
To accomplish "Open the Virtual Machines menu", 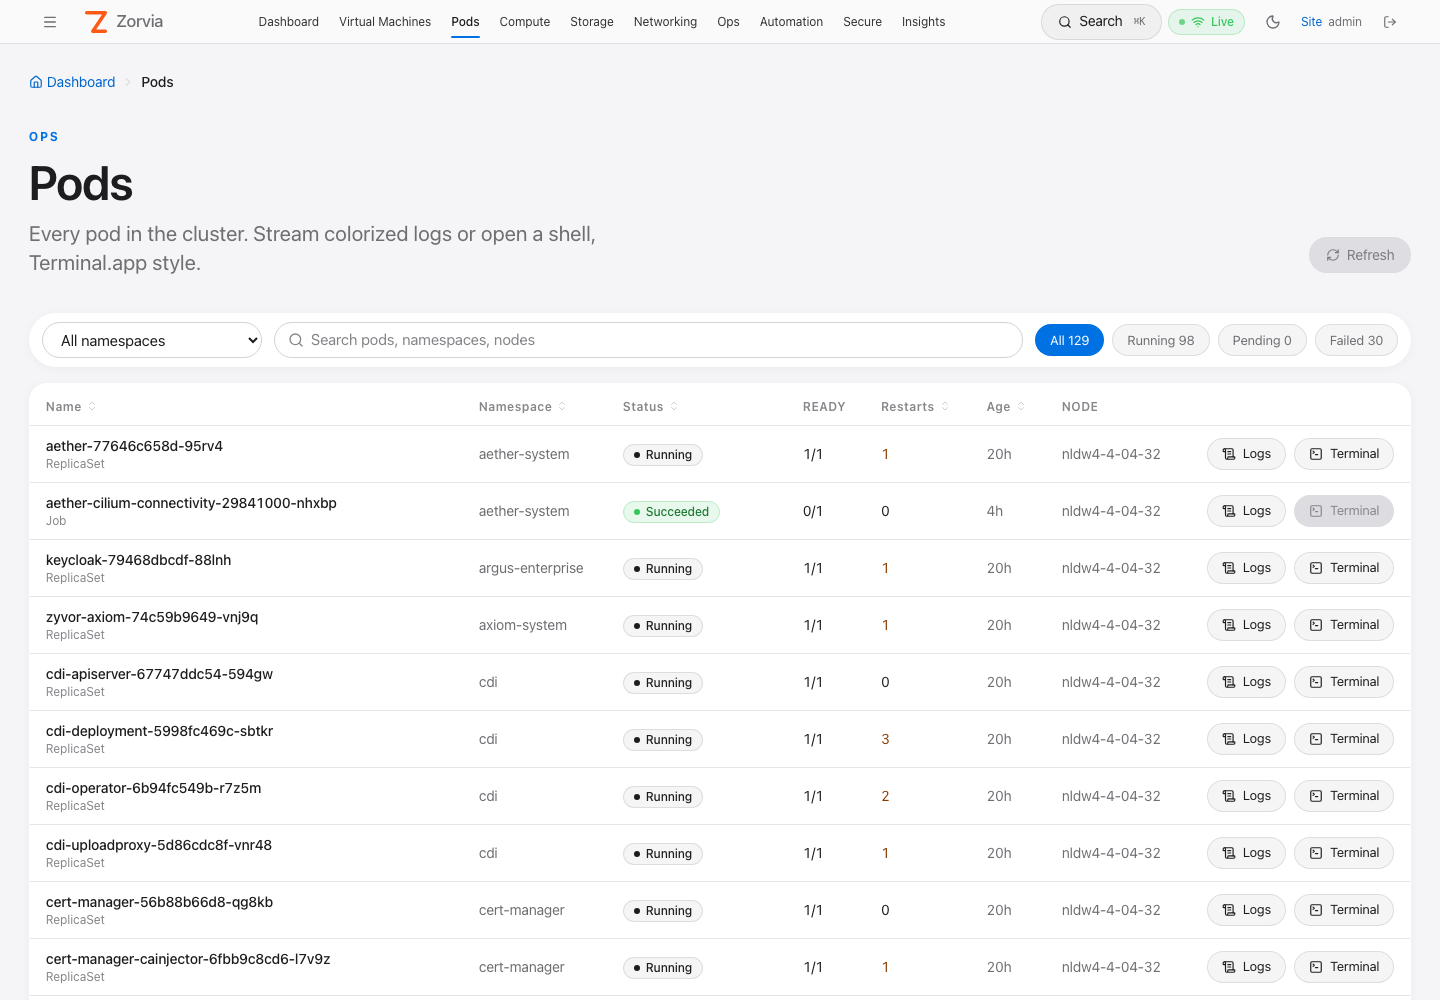I will pyautogui.click(x=385, y=22).
